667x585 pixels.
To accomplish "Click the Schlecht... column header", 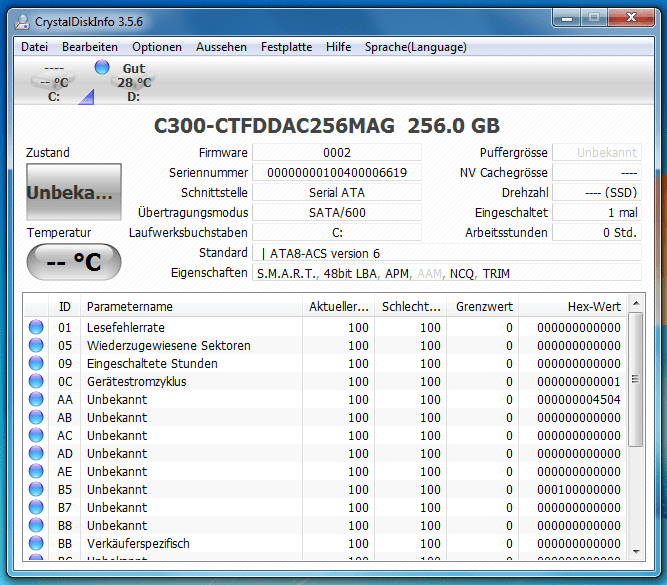I will tap(410, 306).
